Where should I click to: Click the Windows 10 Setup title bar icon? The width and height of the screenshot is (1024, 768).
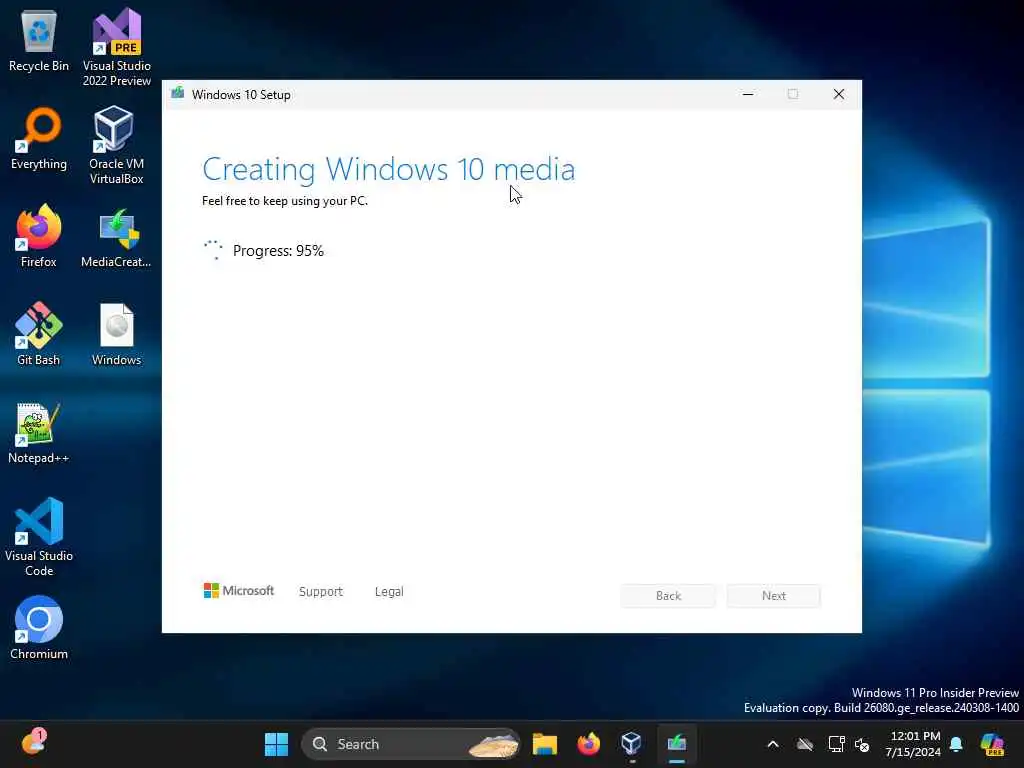click(x=178, y=94)
